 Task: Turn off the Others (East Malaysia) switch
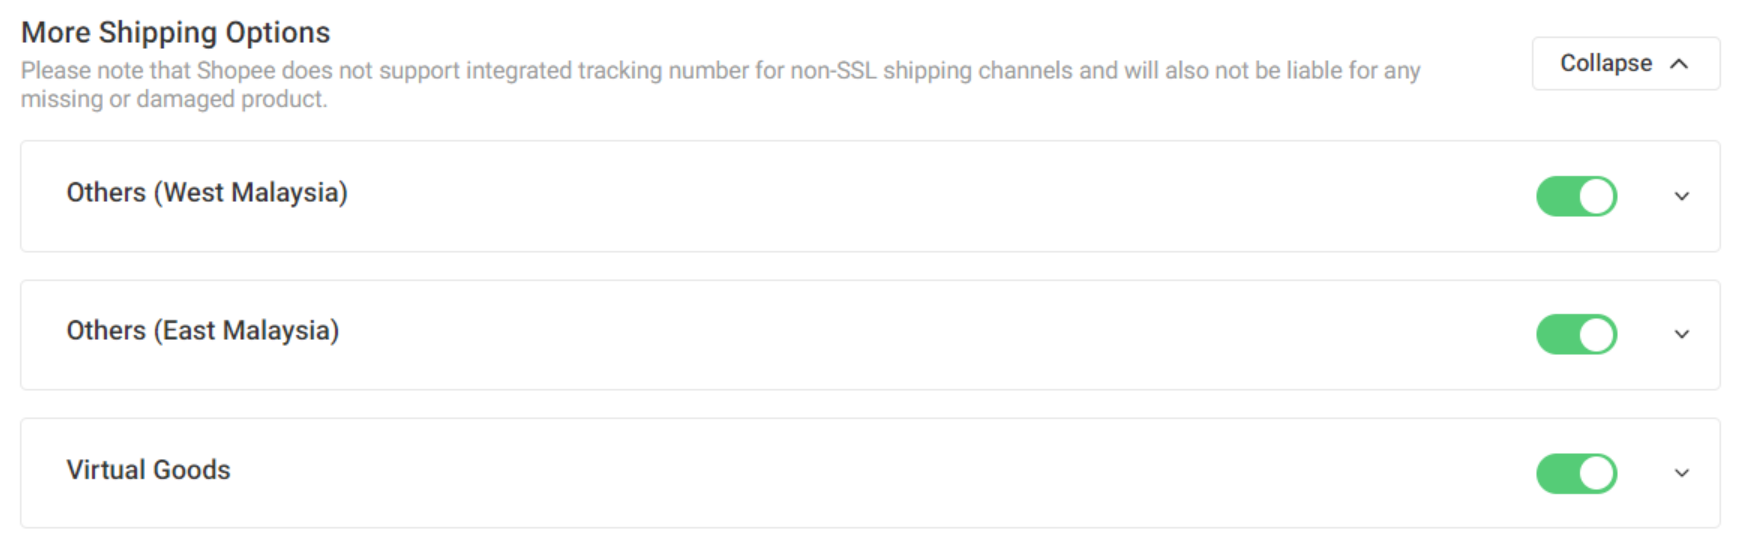[x=1575, y=335]
